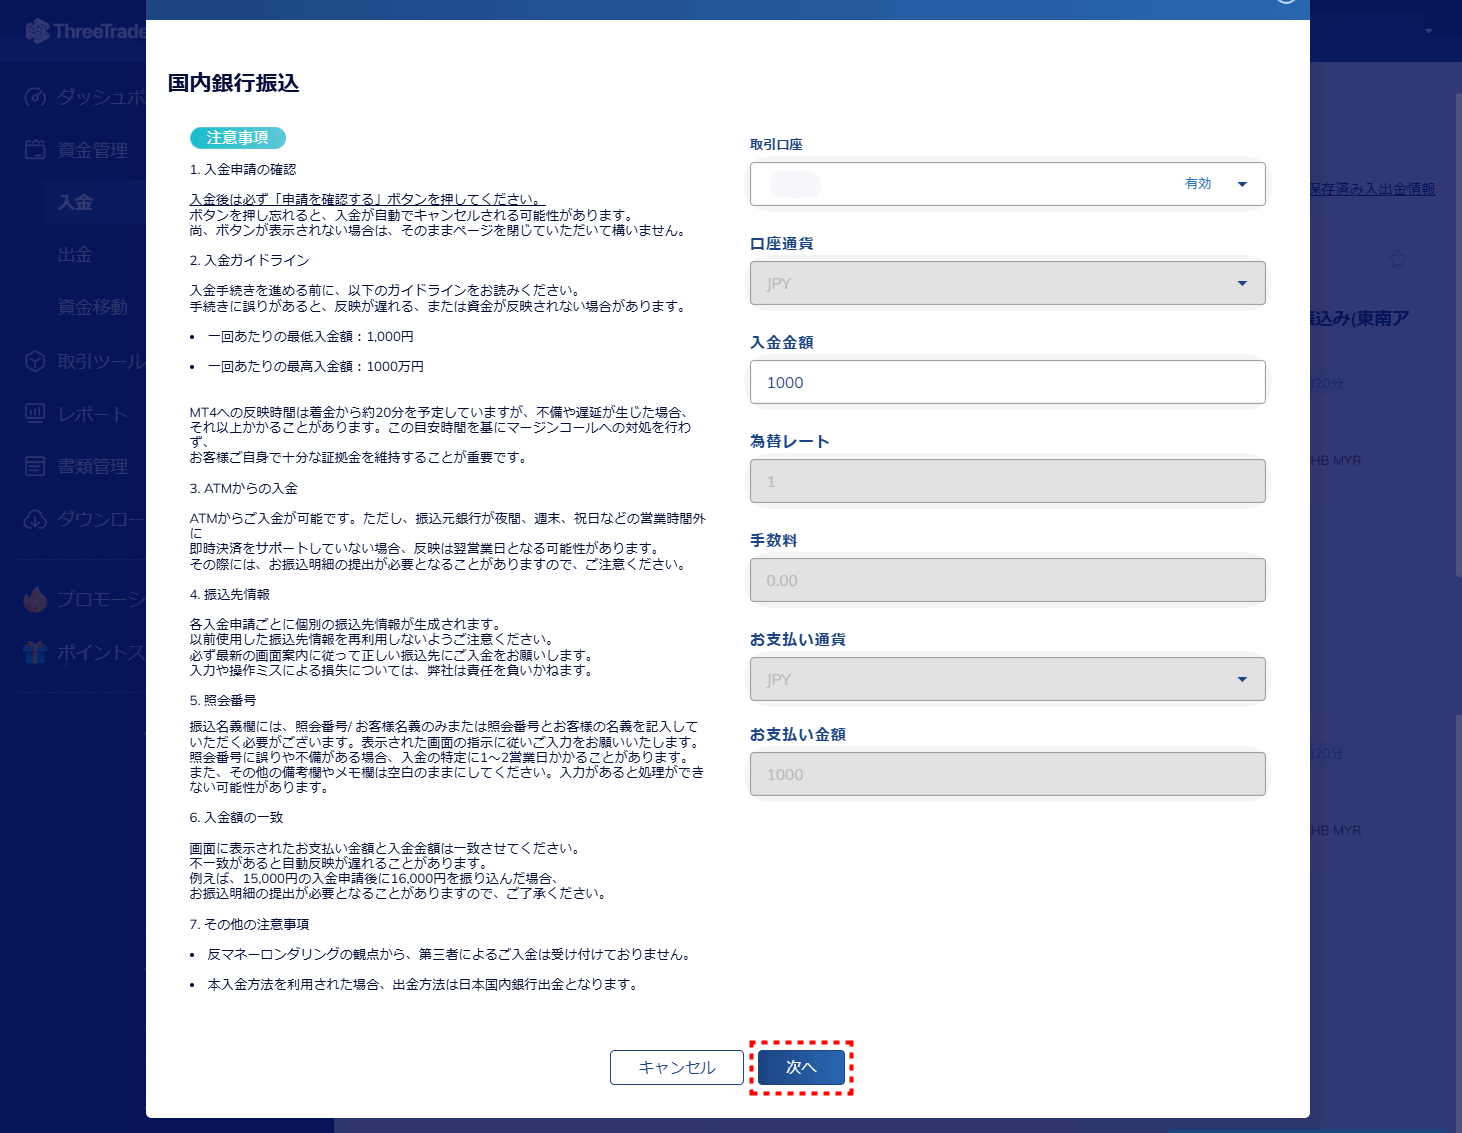Image resolution: width=1462 pixels, height=1133 pixels.
Task: Select 資金移動 in the sidebar submenu
Action: point(93,307)
